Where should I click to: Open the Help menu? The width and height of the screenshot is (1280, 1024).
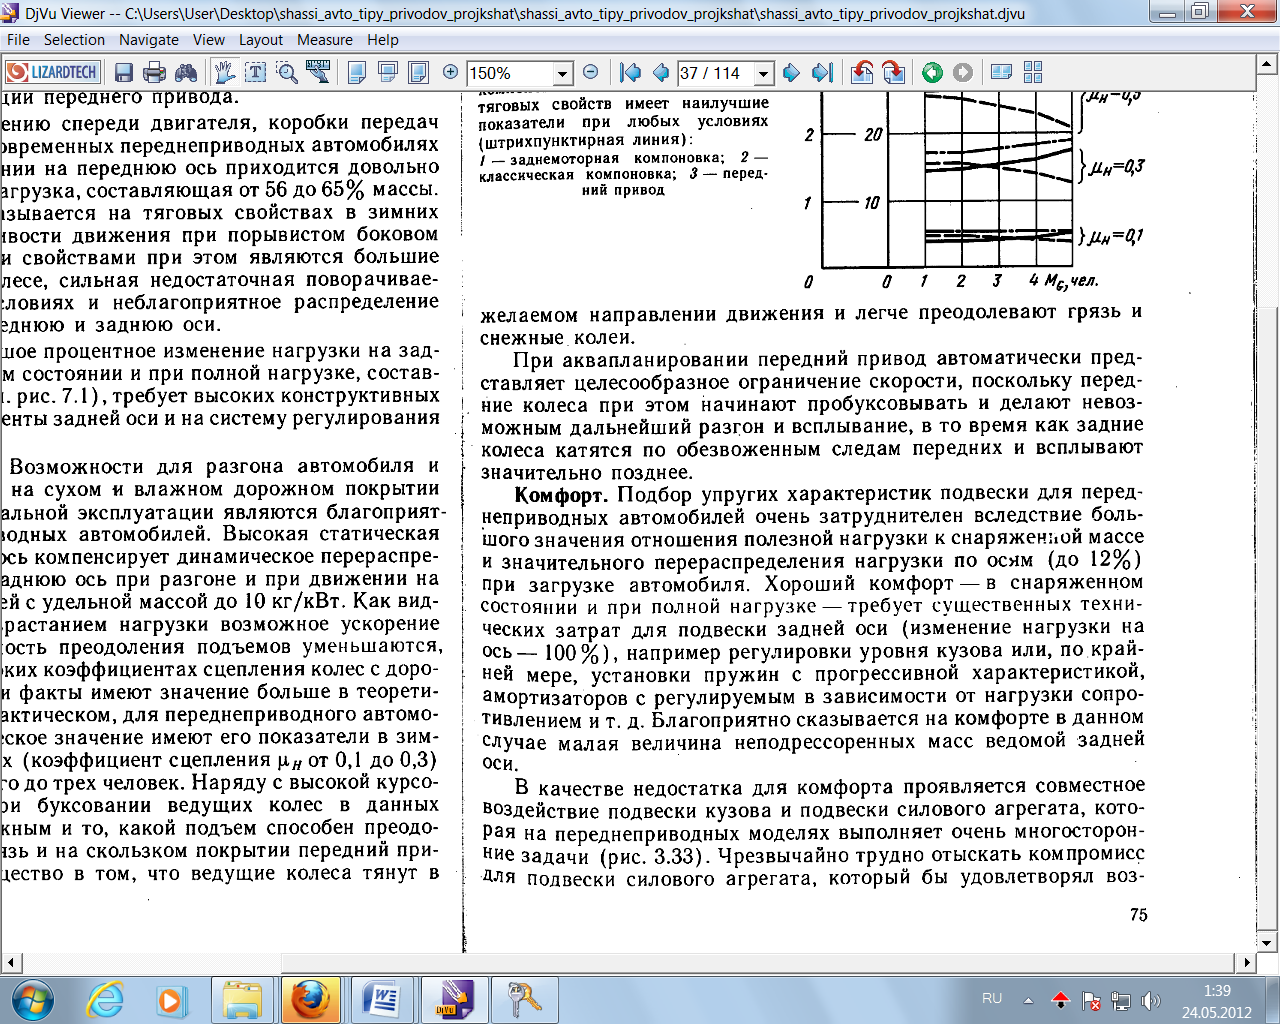(383, 40)
